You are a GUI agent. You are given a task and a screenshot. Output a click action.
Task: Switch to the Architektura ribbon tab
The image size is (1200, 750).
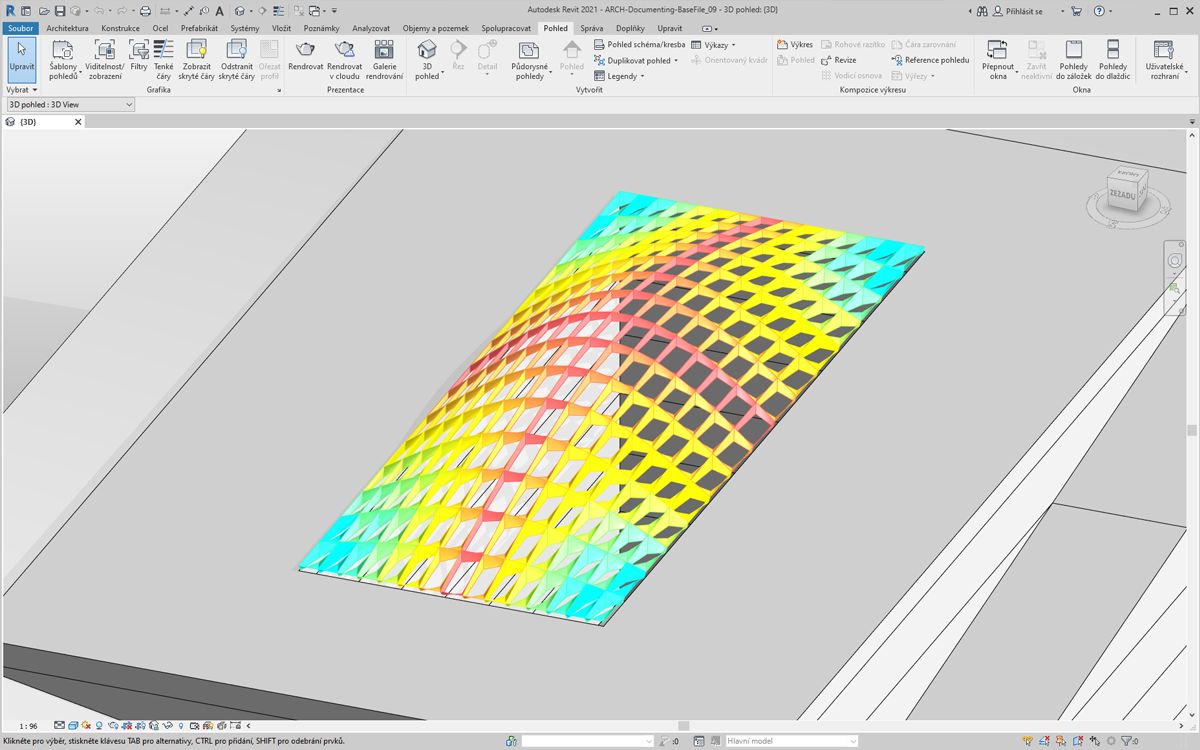(x=67, y=28)
